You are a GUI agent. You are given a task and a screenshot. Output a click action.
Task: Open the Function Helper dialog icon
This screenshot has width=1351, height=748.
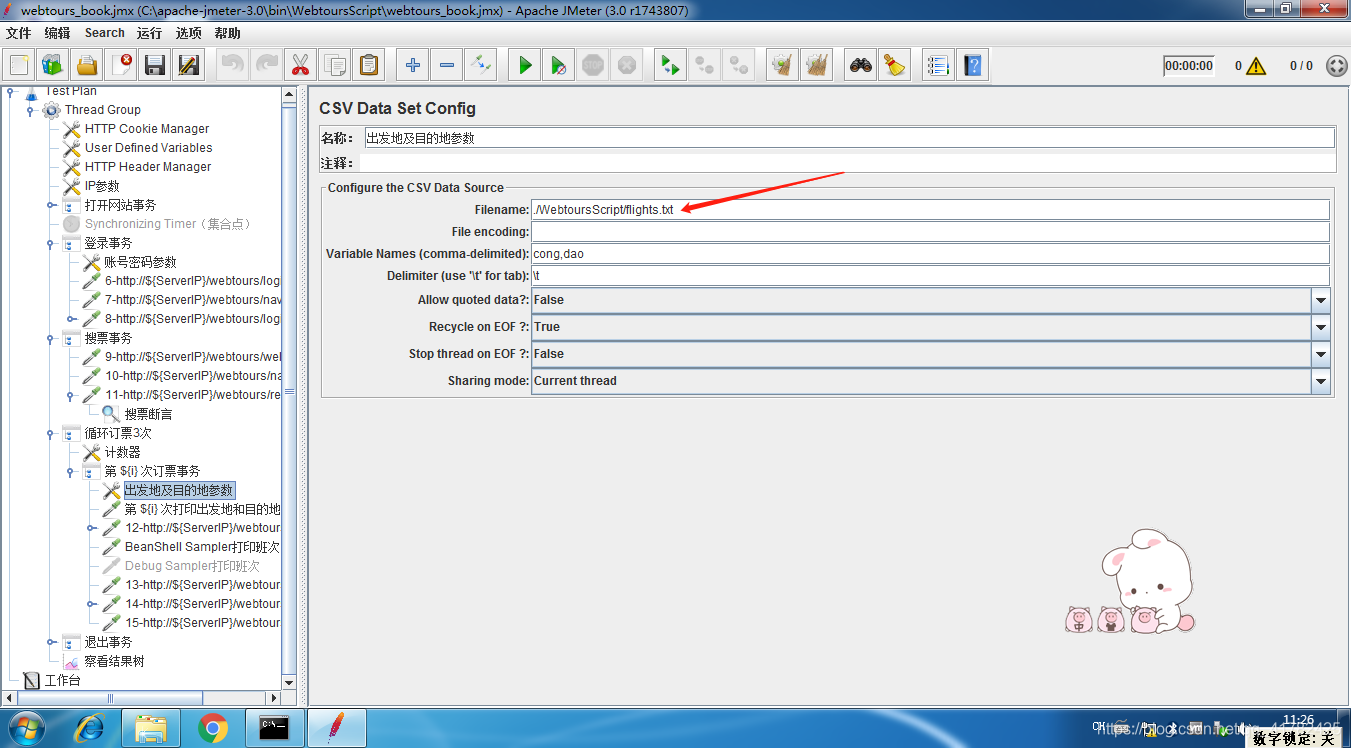point(938,66)
